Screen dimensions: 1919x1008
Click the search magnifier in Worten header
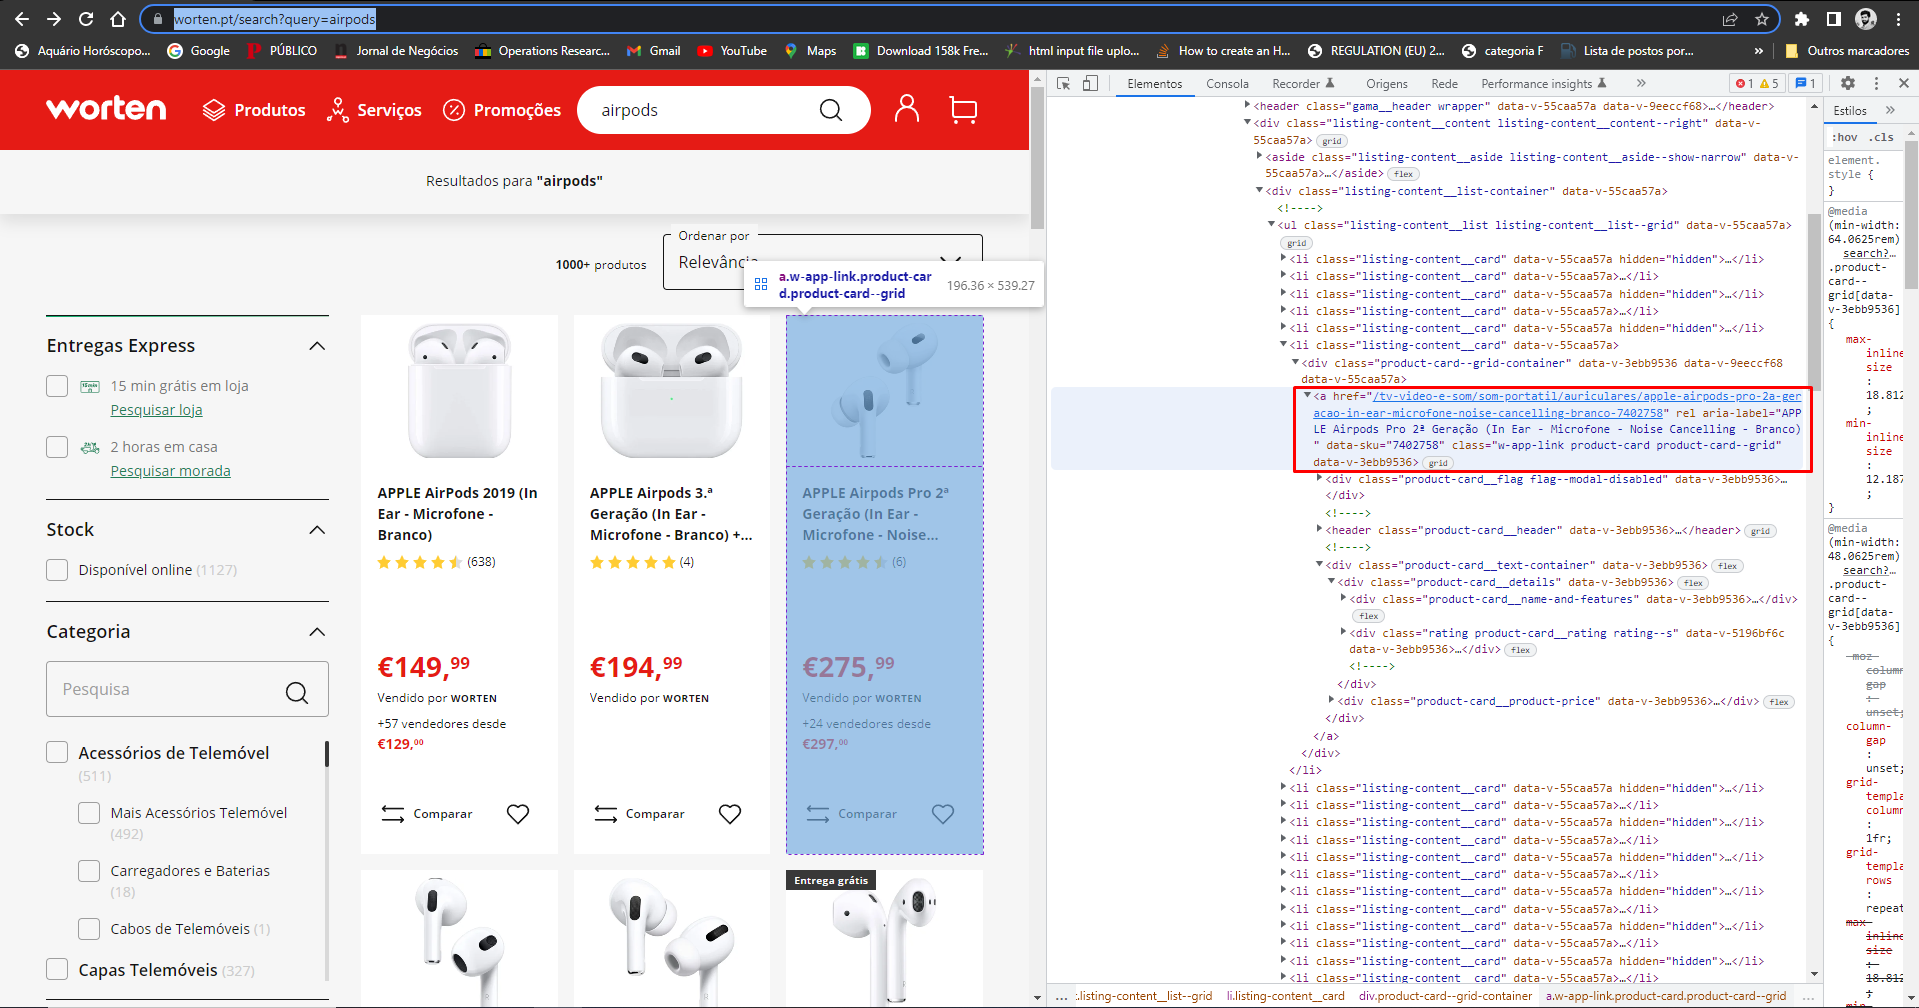pos(831,110)
